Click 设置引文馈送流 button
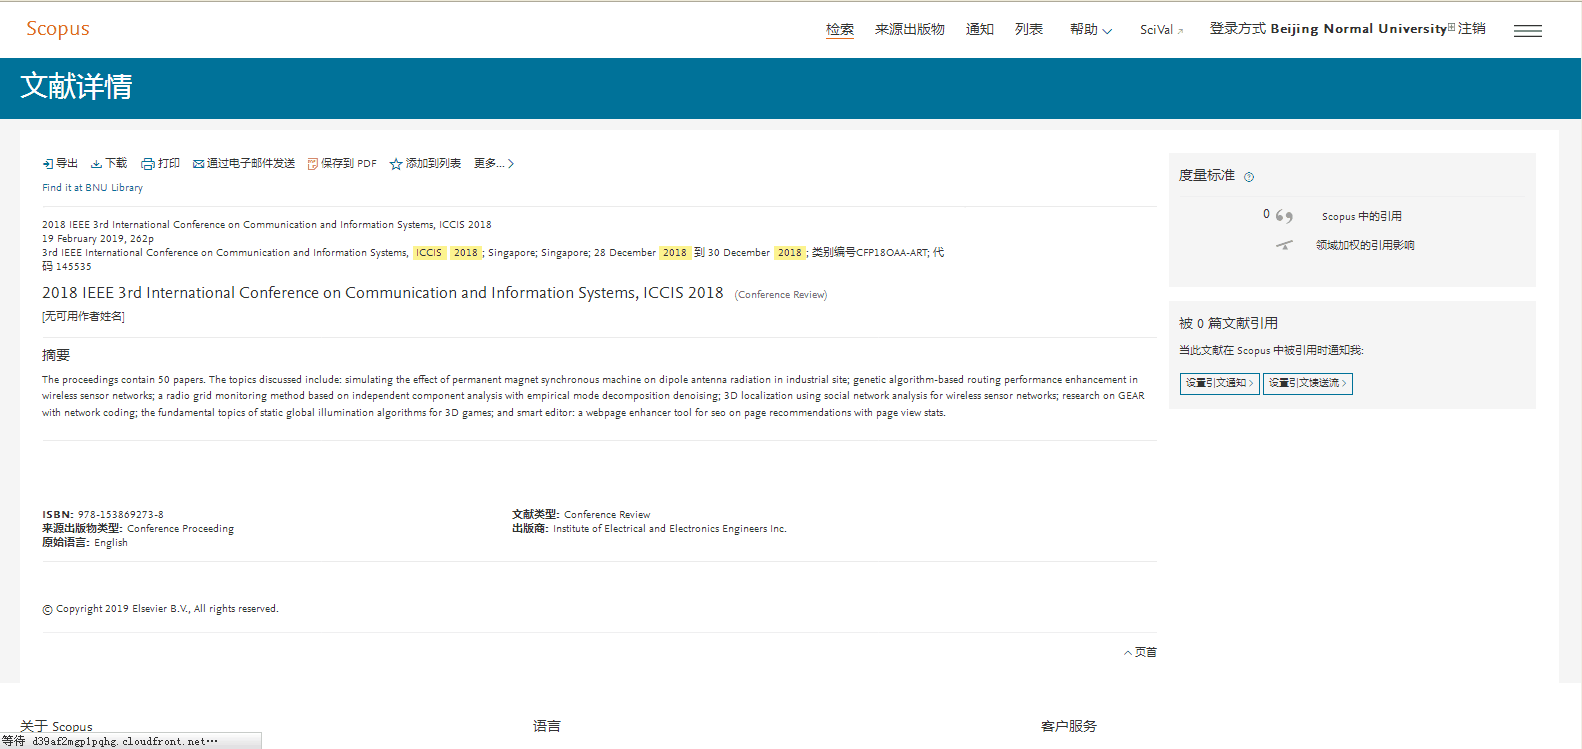The height and width of the screenshot is (749, 1582). pos(1308,384)
